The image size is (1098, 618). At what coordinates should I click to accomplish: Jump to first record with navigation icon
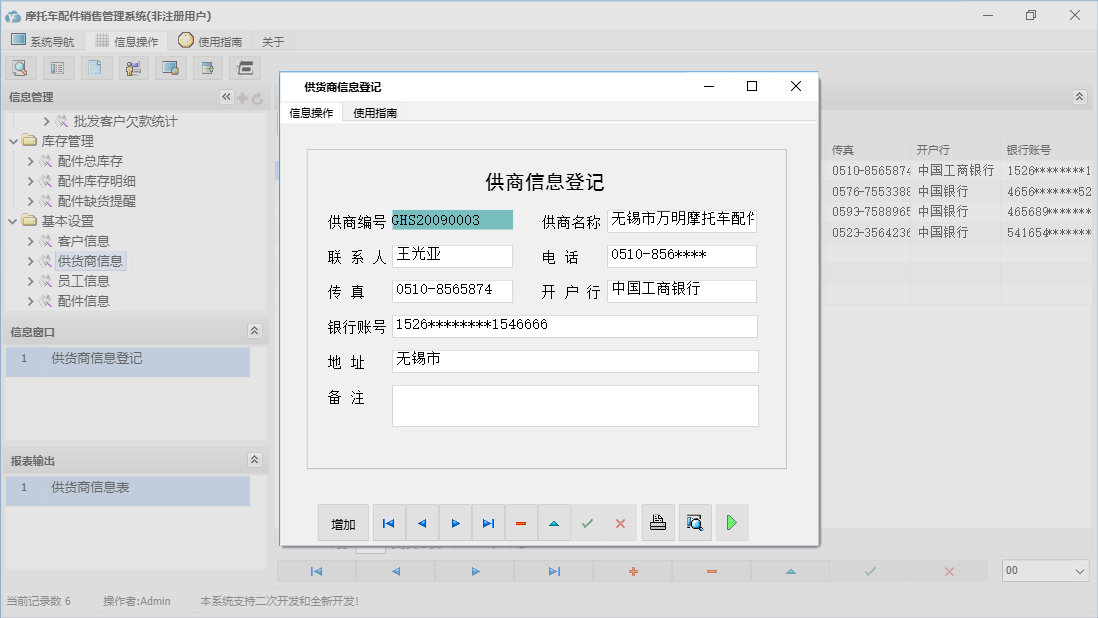[x=388, y=522]
